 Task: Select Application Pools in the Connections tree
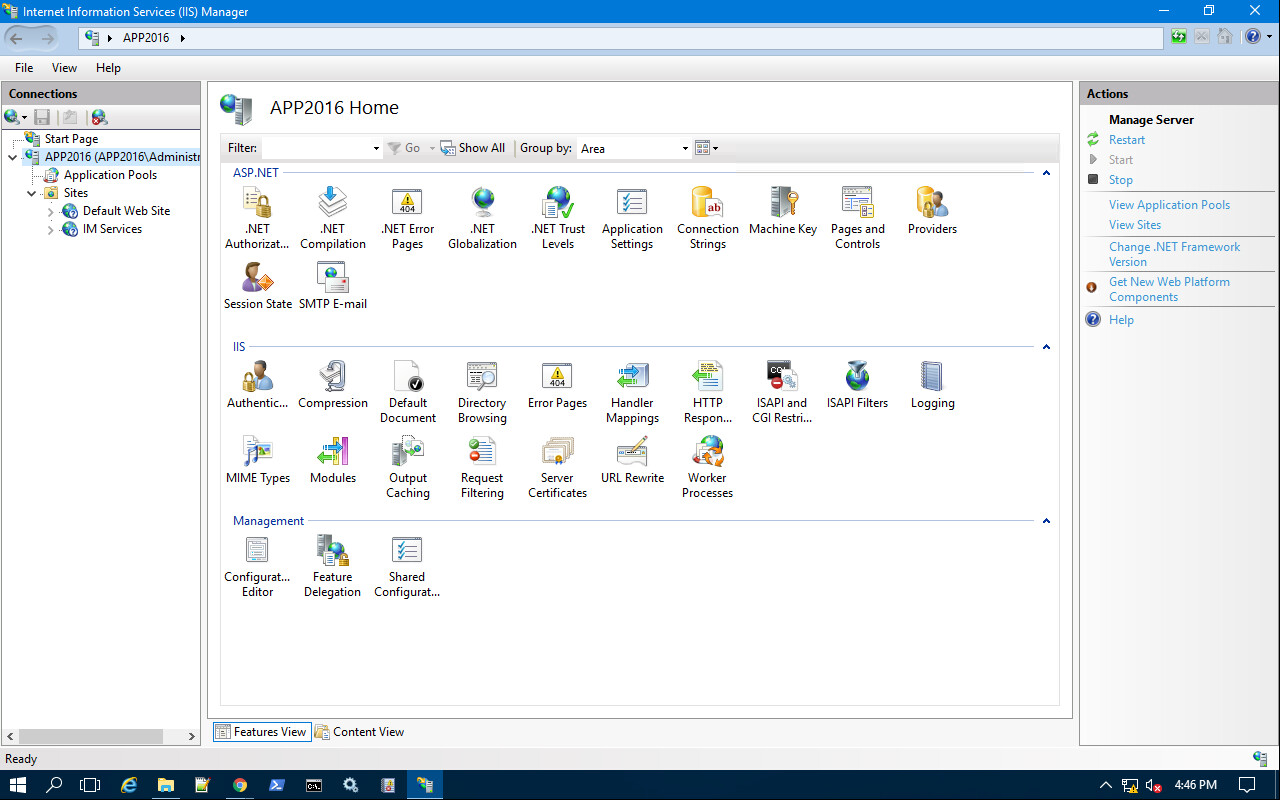[x=113, y=174]
